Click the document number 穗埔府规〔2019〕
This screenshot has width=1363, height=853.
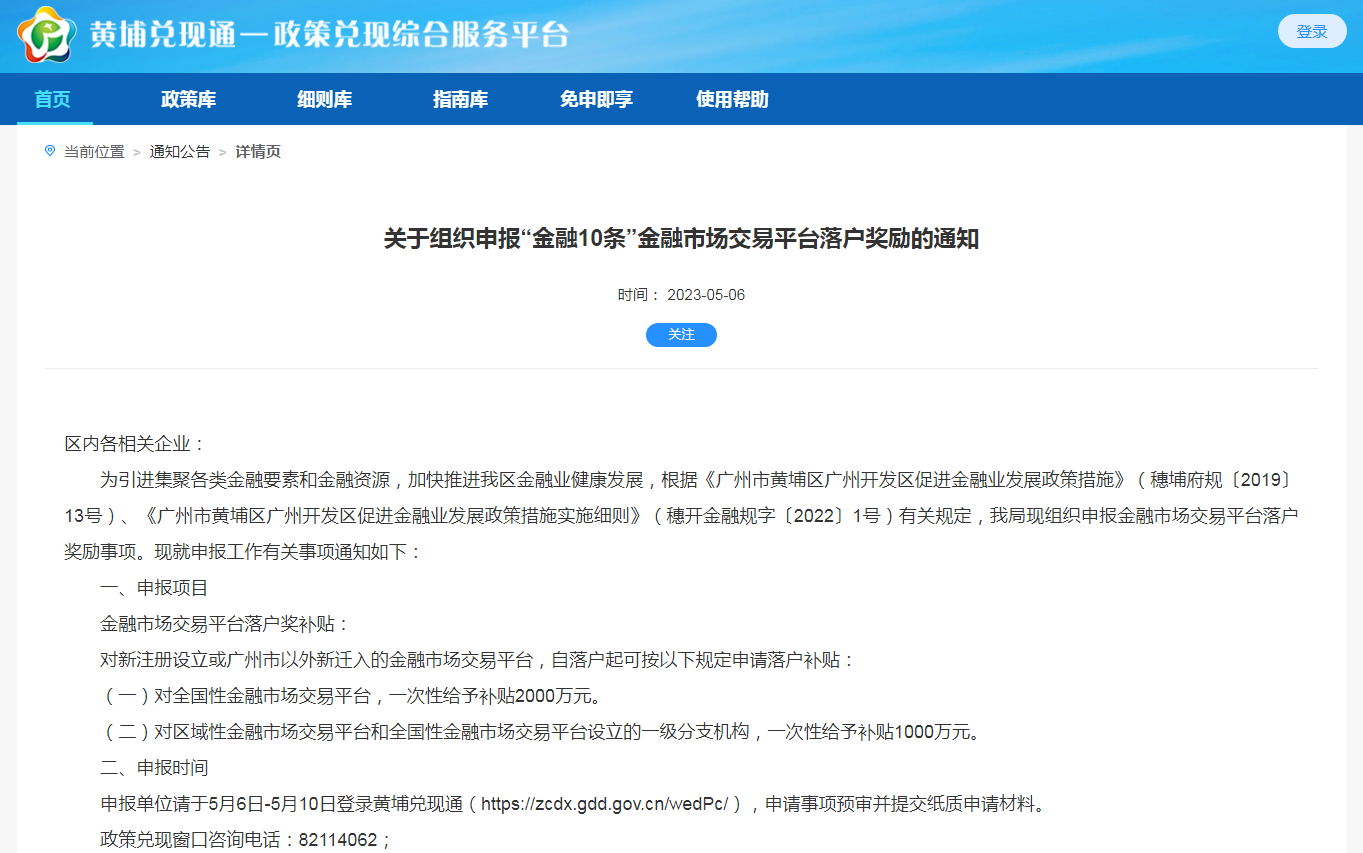(x=1222, y=480)
